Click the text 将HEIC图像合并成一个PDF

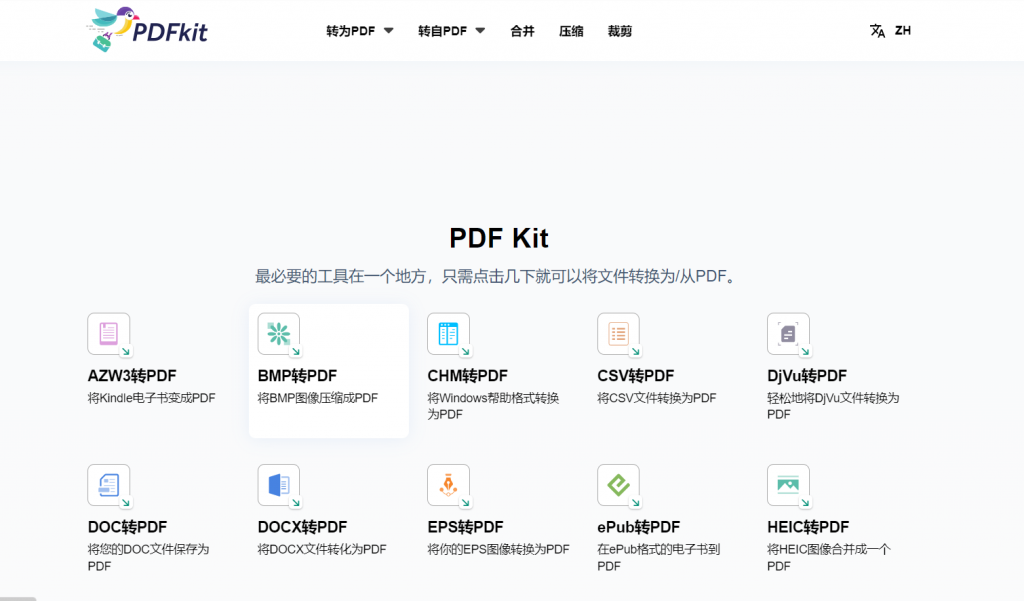[829, 557]
